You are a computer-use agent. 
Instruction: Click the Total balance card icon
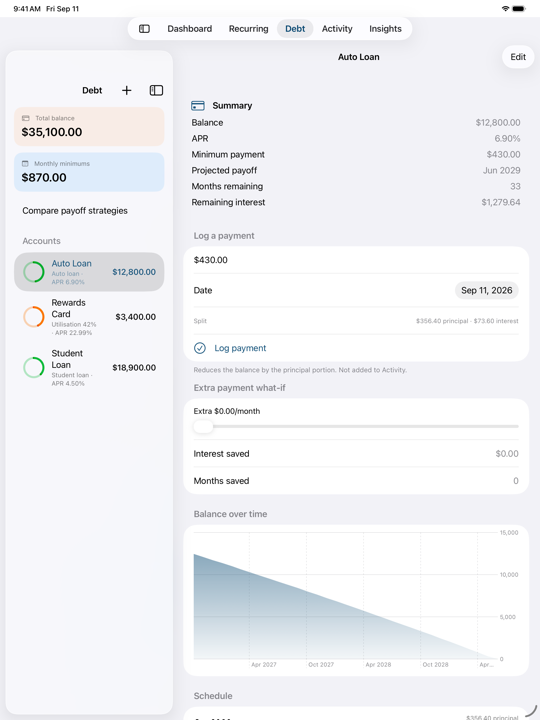coord(26,118)
